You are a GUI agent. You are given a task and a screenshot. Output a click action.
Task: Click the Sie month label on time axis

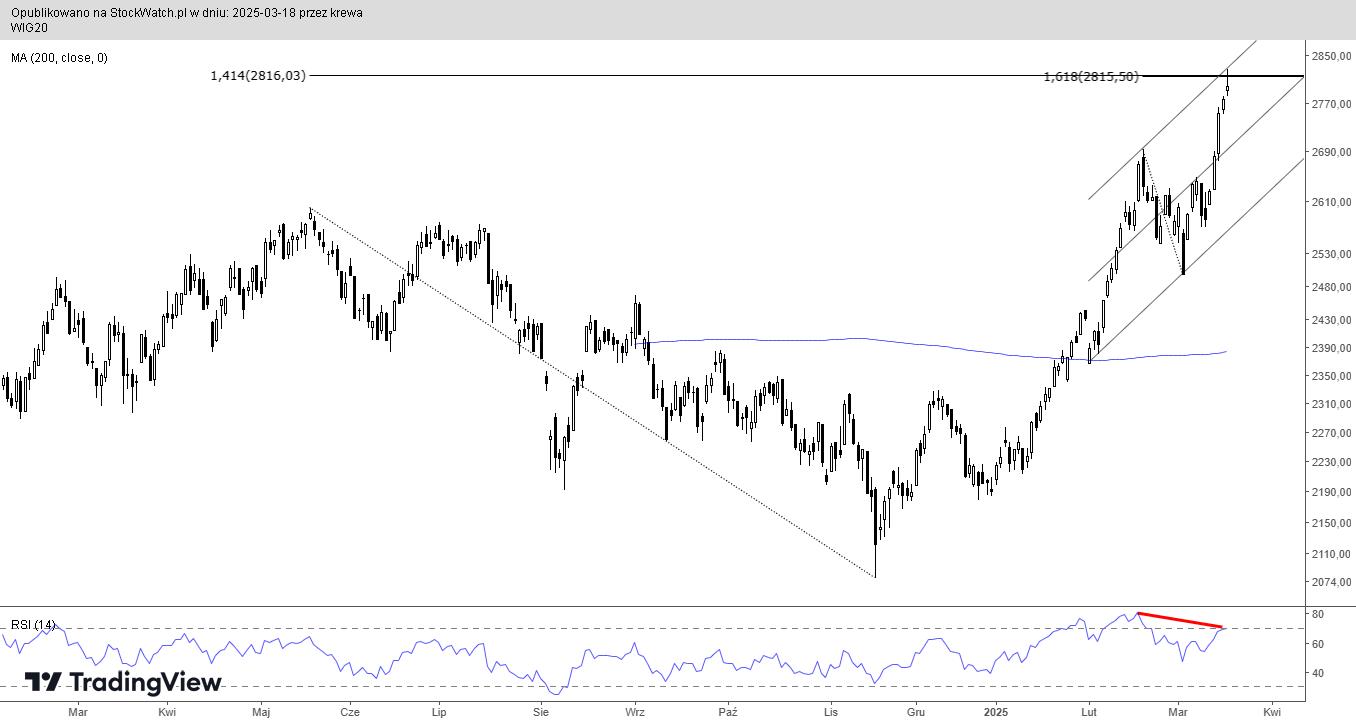pos(541,712)
